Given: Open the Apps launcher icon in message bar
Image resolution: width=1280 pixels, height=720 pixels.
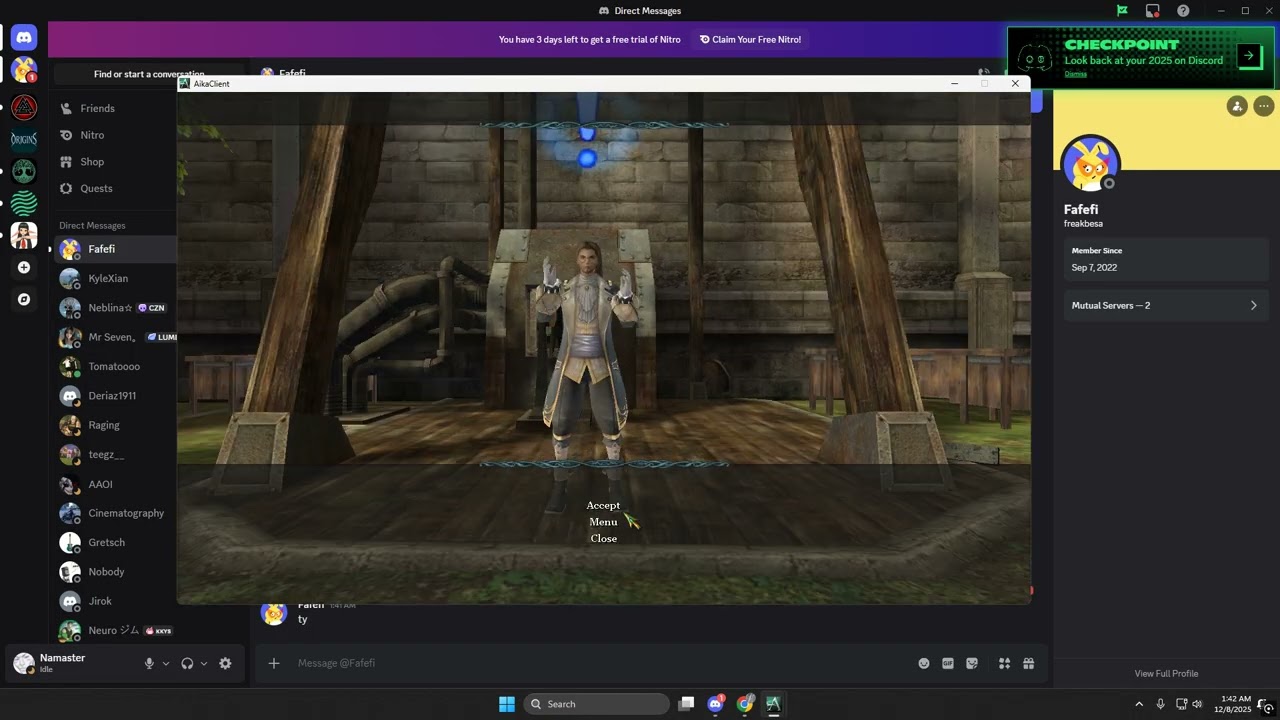Looking at the screenshot, I should pyautogui.click(x=1004, y=663).
